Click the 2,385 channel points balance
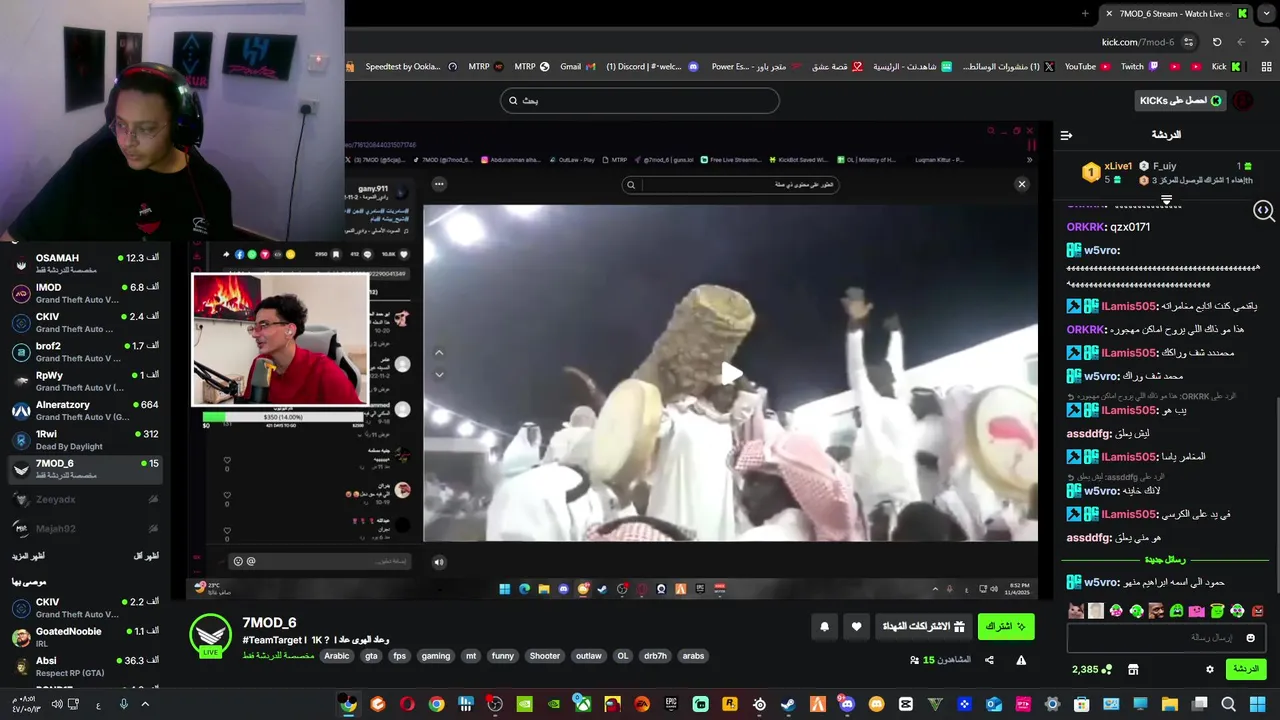The image size is (1280, 720). tap(1092, 669)
